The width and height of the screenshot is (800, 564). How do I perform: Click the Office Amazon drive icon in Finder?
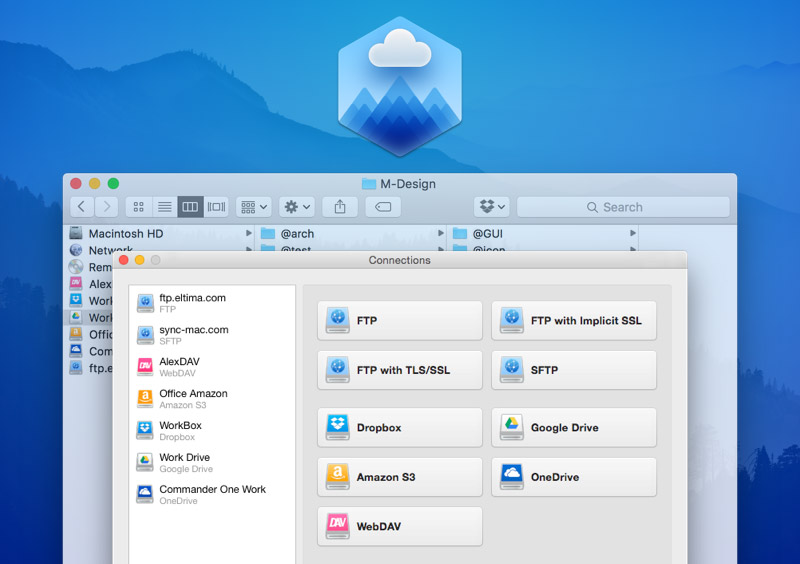tap(76, 334)
